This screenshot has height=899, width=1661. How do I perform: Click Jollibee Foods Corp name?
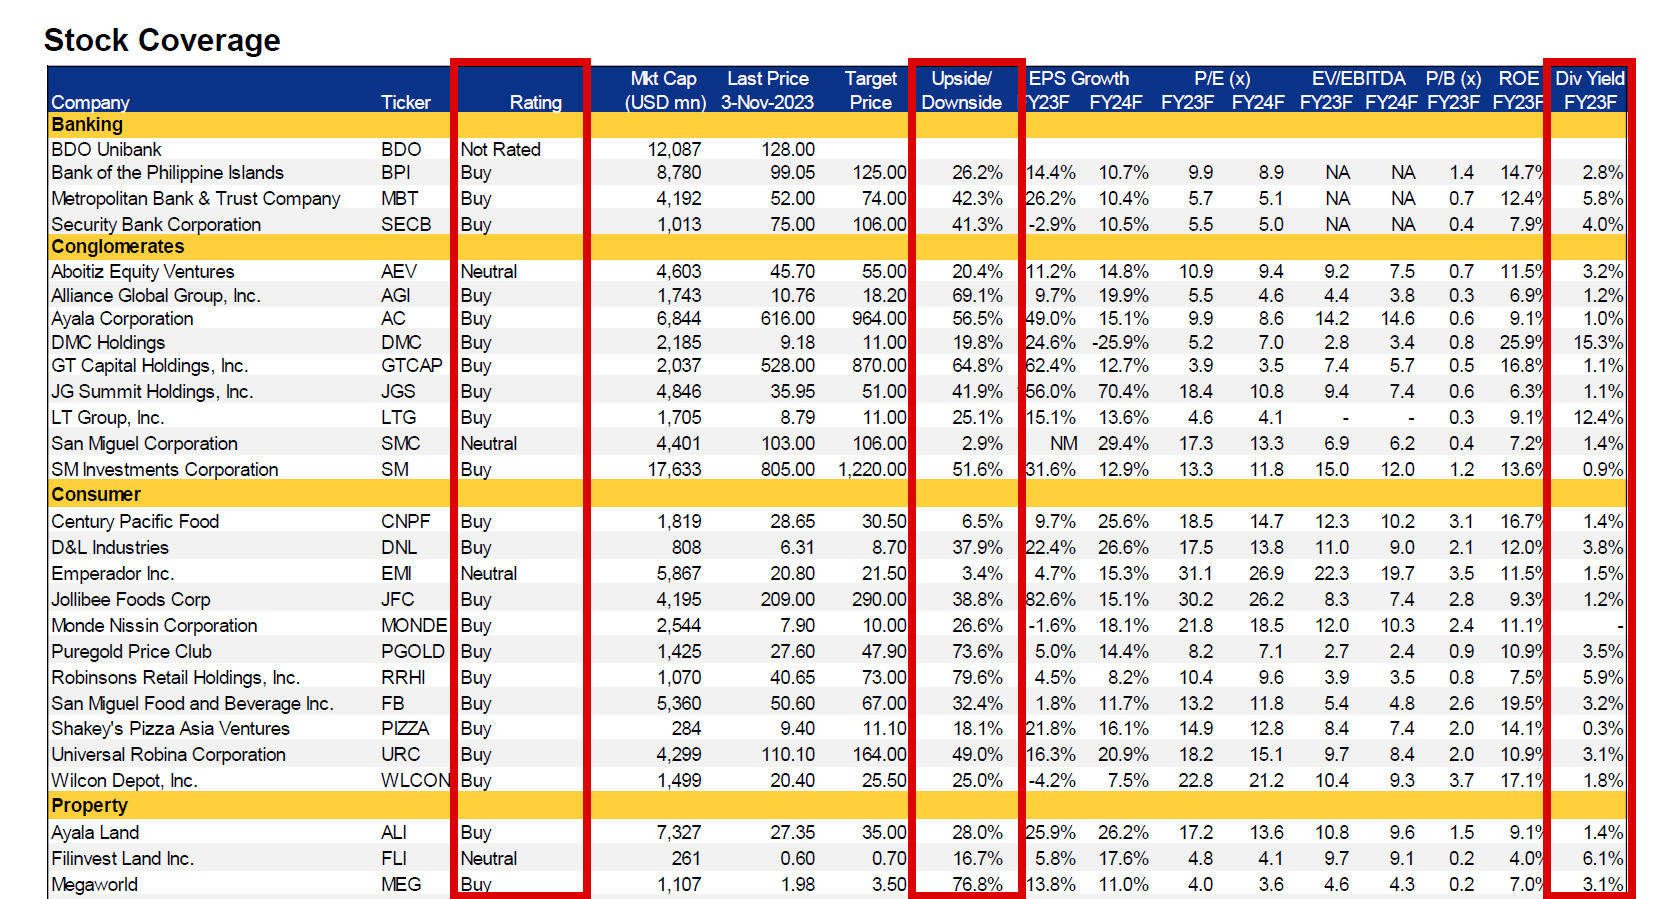[131, 600]
